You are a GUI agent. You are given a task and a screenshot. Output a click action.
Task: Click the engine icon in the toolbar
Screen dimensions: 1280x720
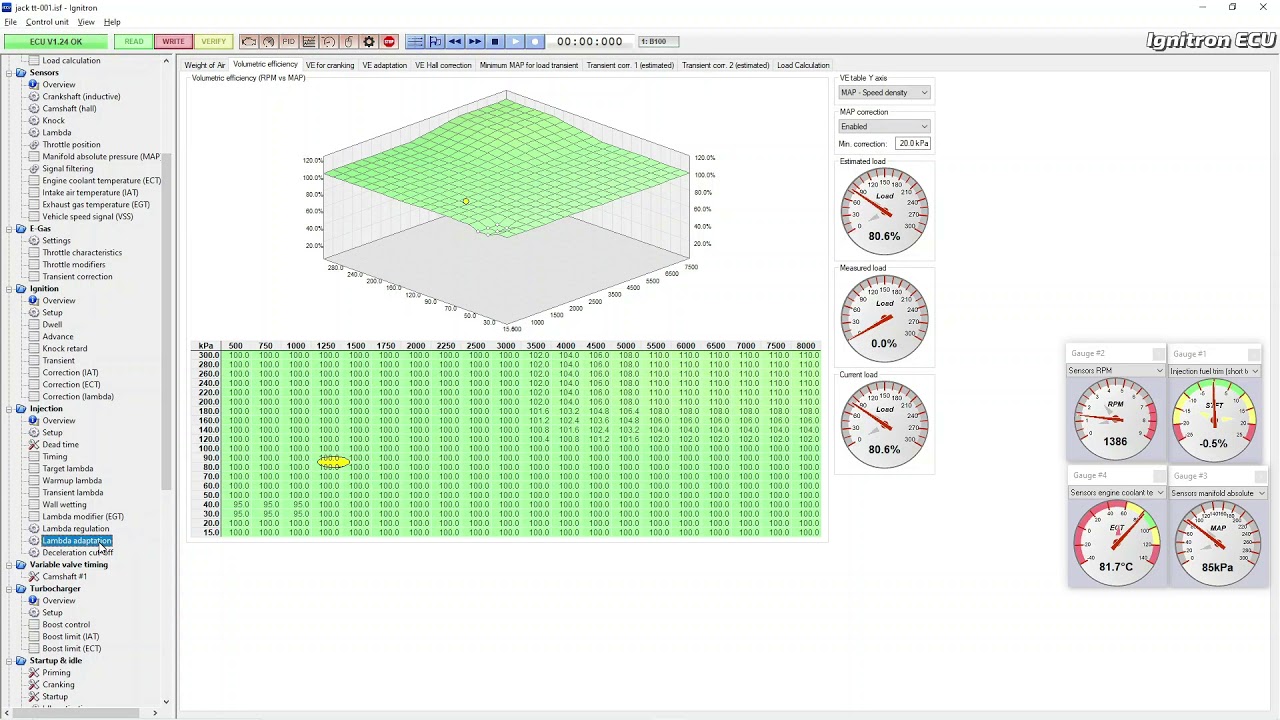249,41
